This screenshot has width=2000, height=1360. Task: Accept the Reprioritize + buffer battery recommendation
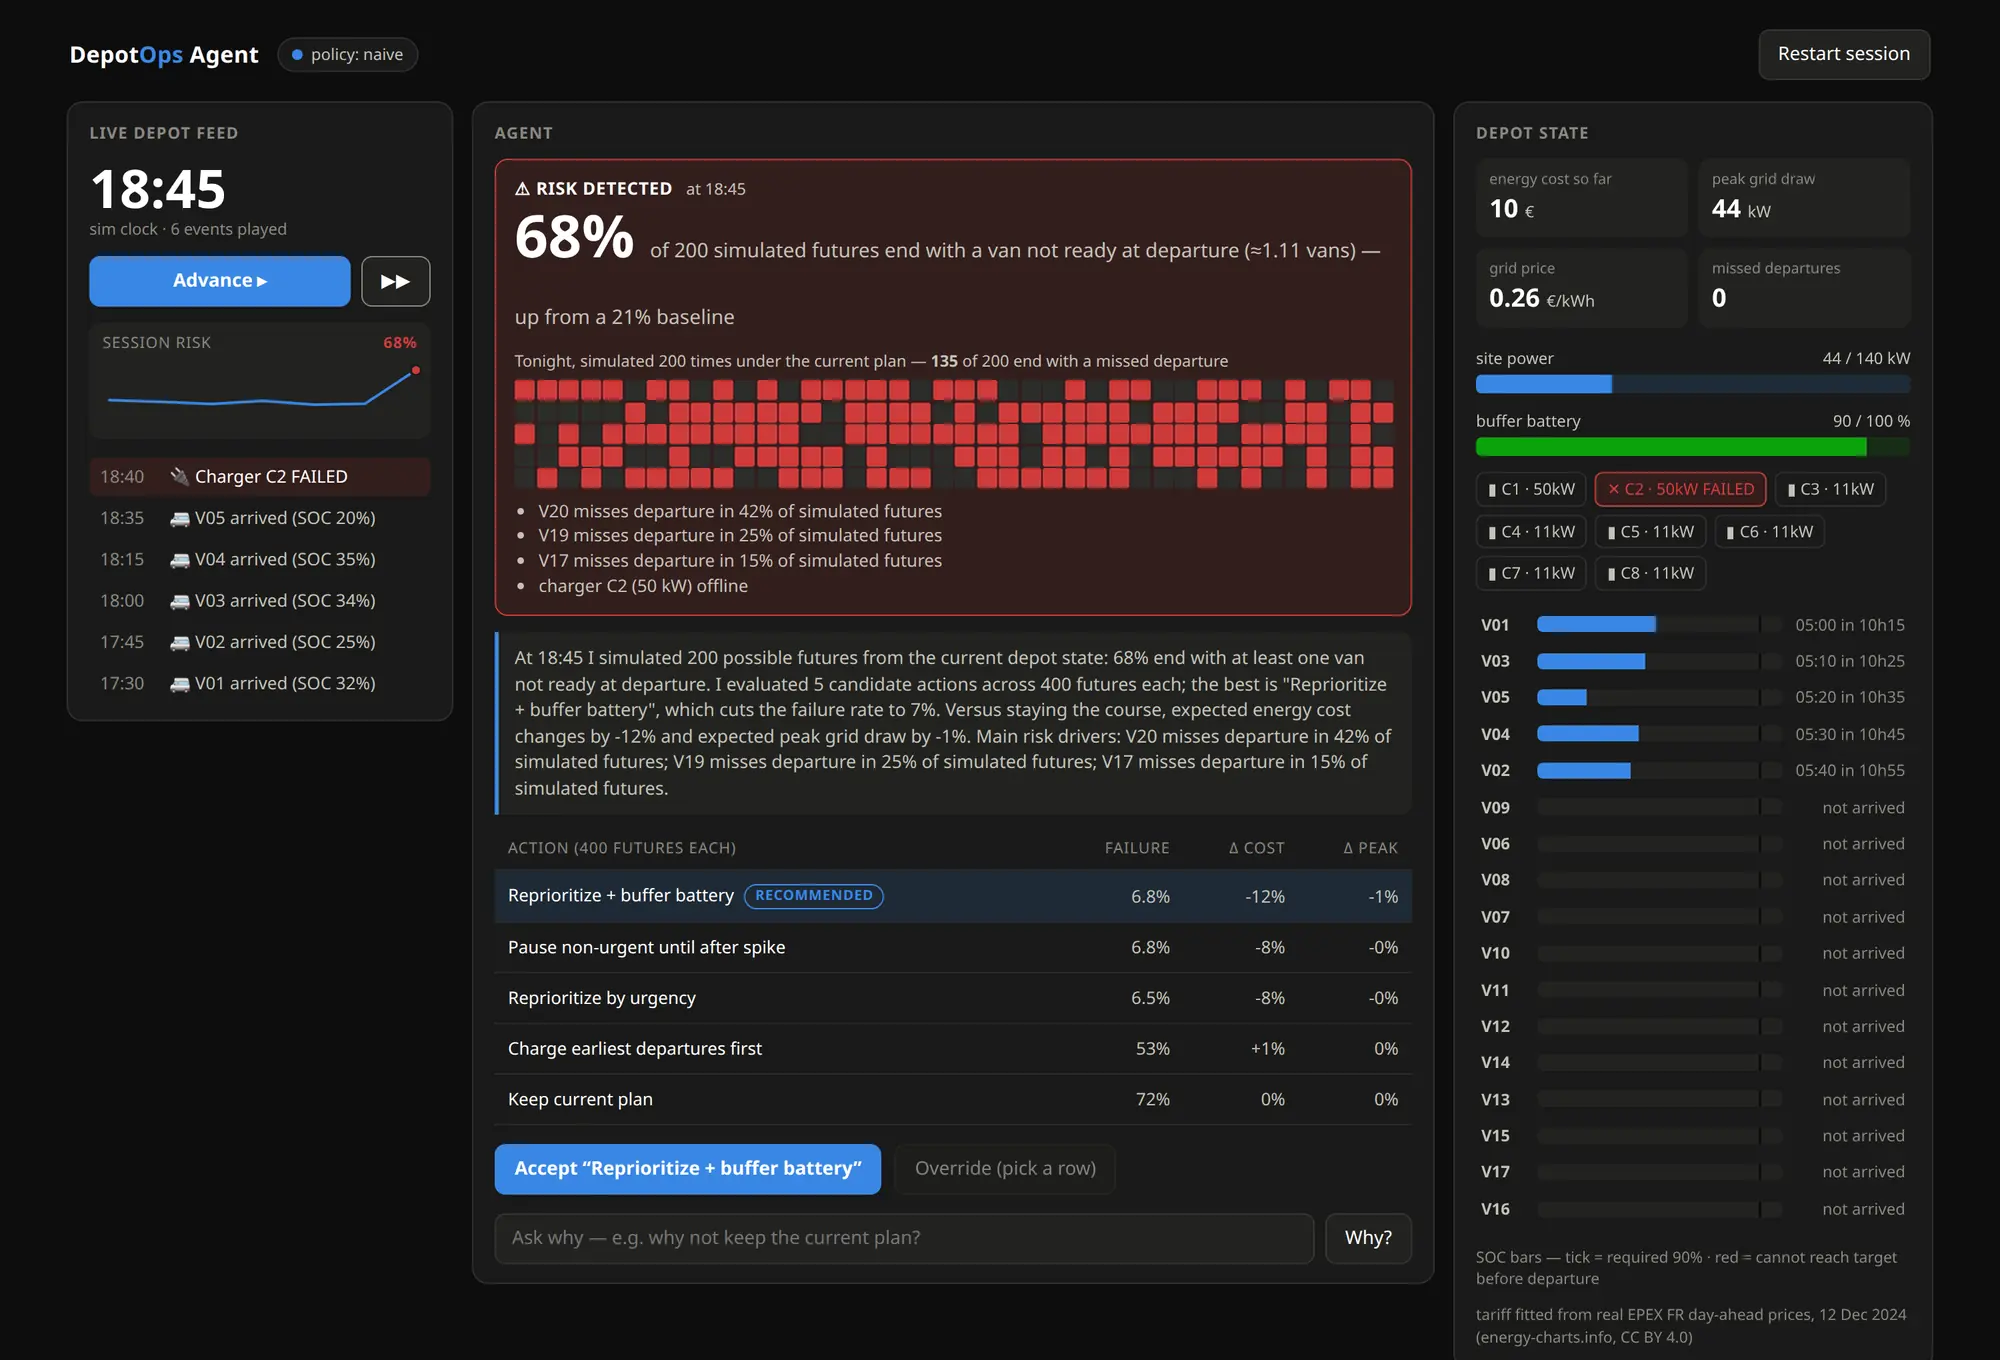[x=687, y=1168]
